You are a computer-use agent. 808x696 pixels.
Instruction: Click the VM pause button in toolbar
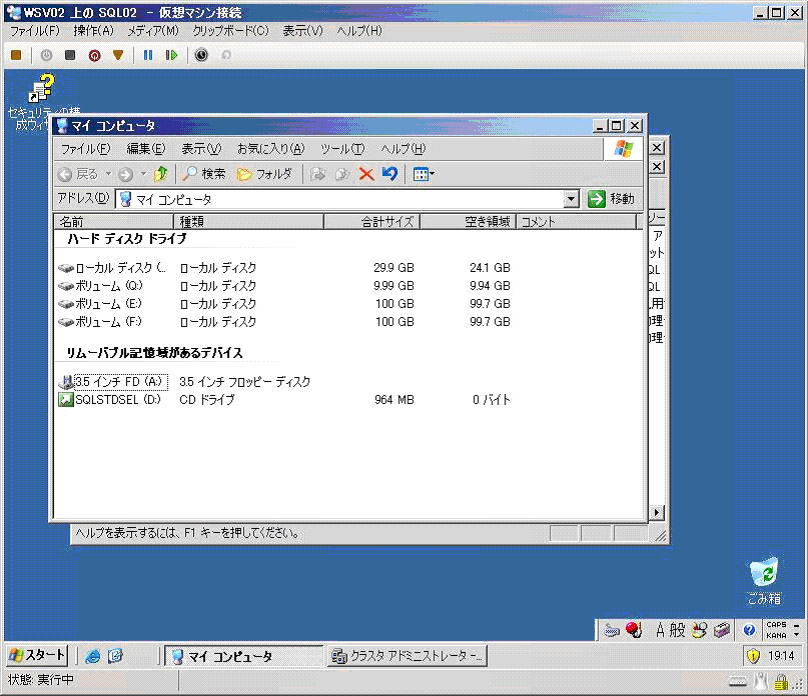coord(148,55)
